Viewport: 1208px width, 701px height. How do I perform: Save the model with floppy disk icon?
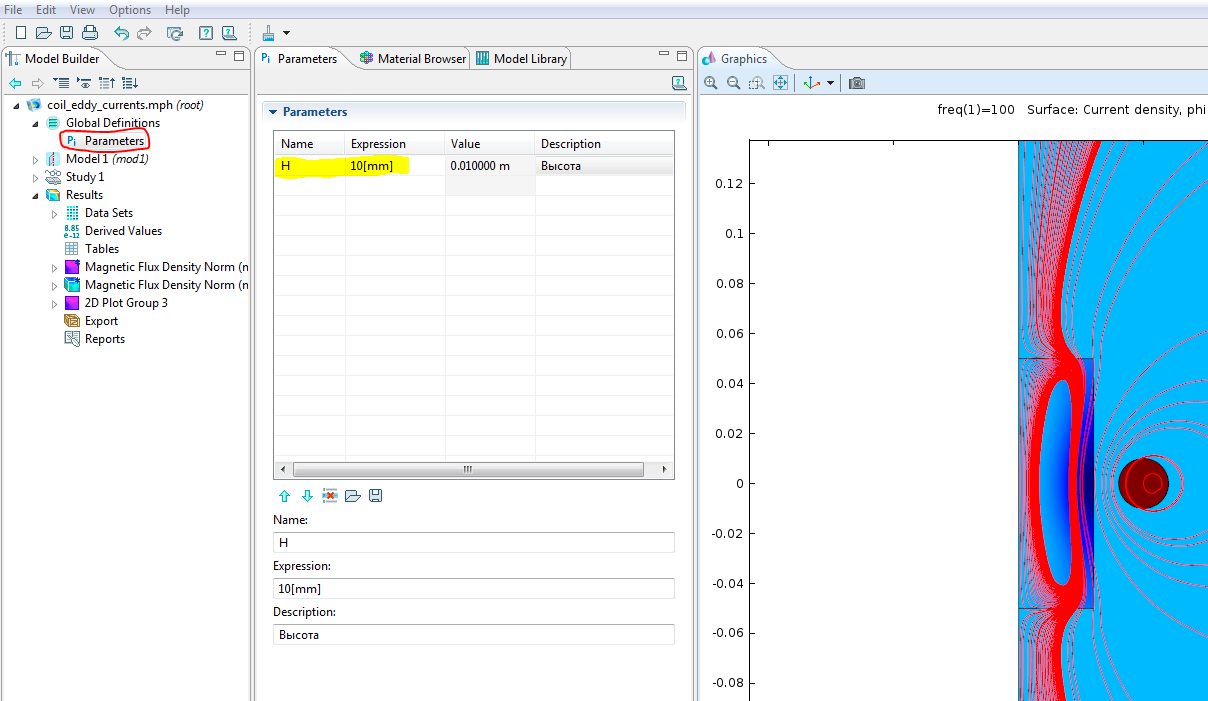[x=66, y=33]
